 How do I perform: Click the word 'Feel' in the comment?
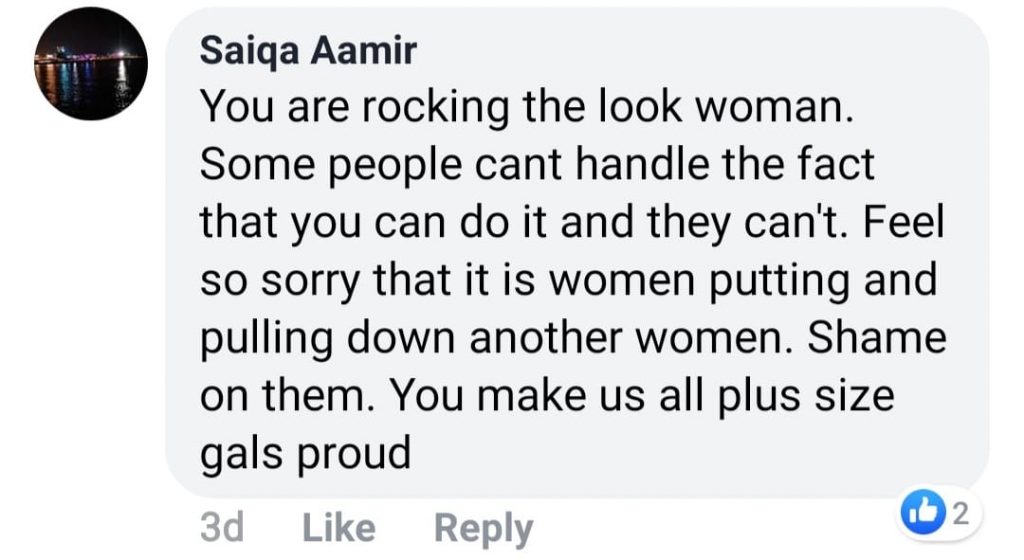904,221
